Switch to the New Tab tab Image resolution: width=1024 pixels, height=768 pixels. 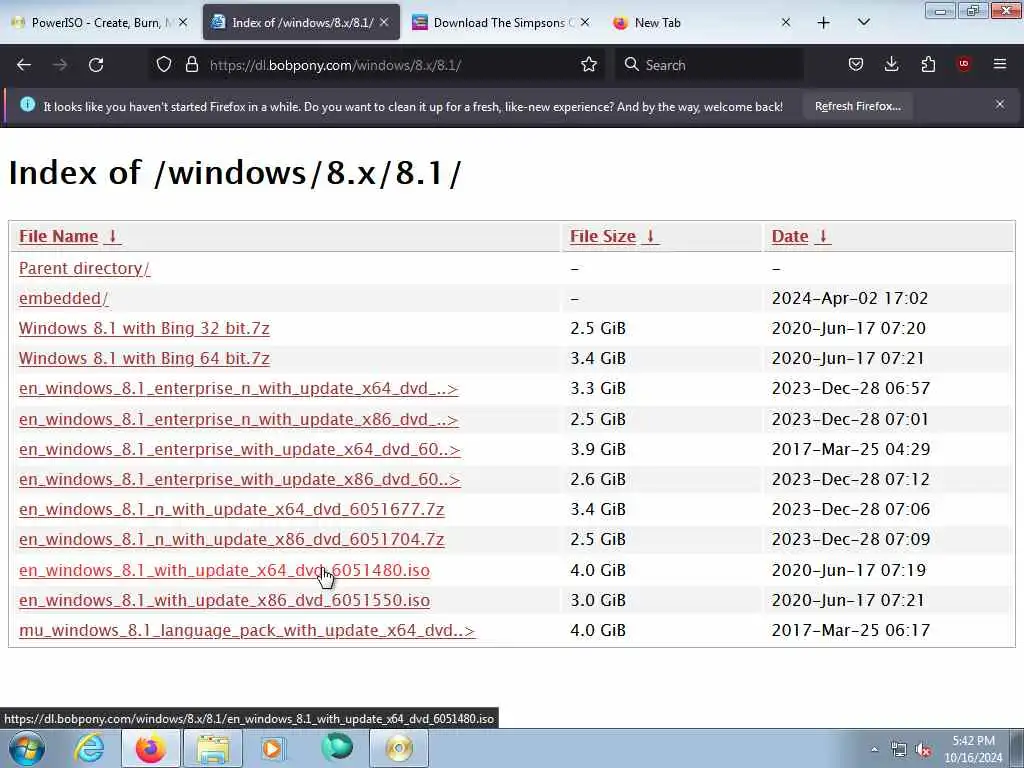point(702,23)
